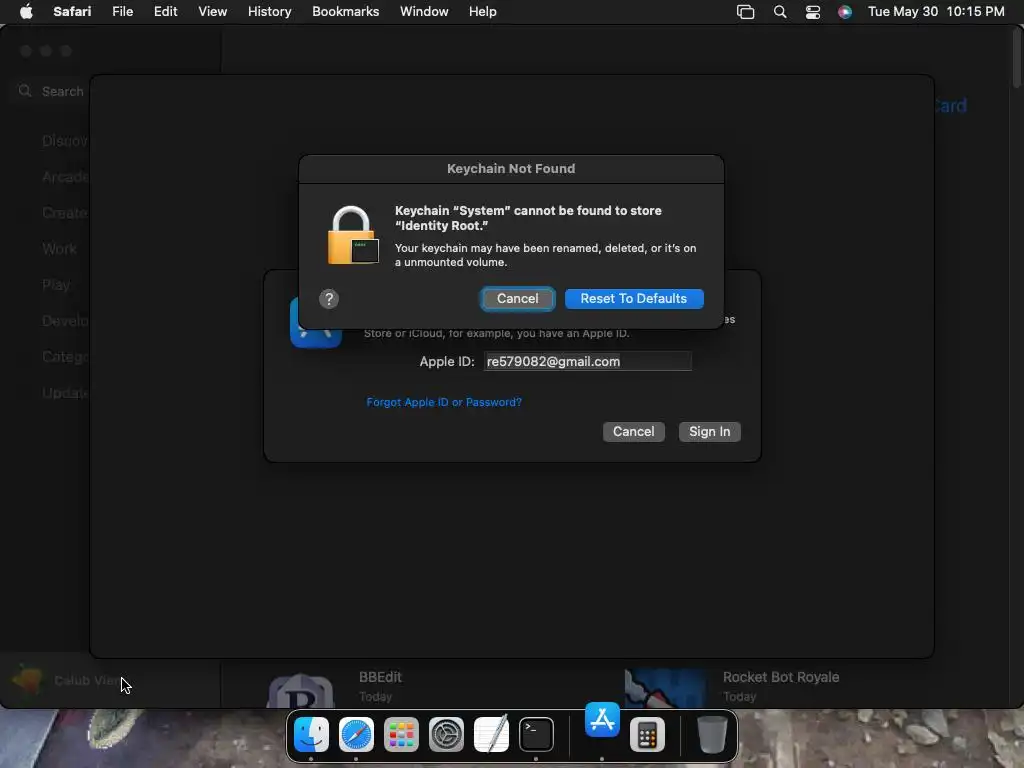1024x768 pixels.
Task: Click the account avatar at sidebar bottom
Action: click(x=27, y=680)
